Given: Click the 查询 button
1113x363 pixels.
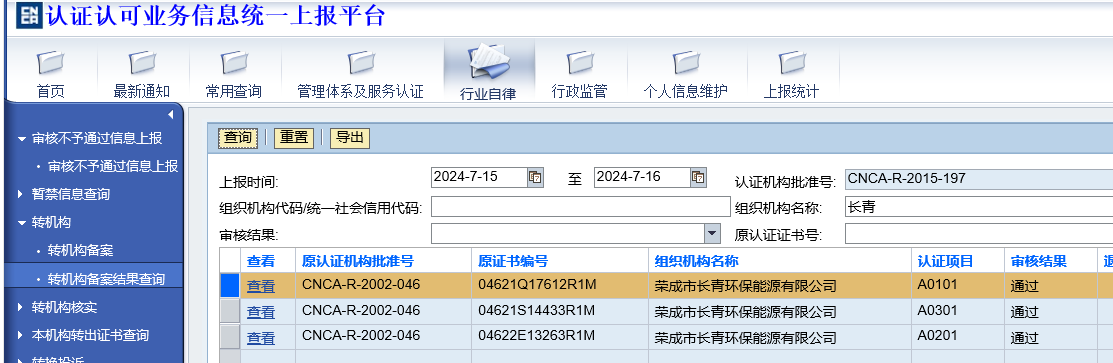Looking at the screenshot, I should tap(238, 138).
